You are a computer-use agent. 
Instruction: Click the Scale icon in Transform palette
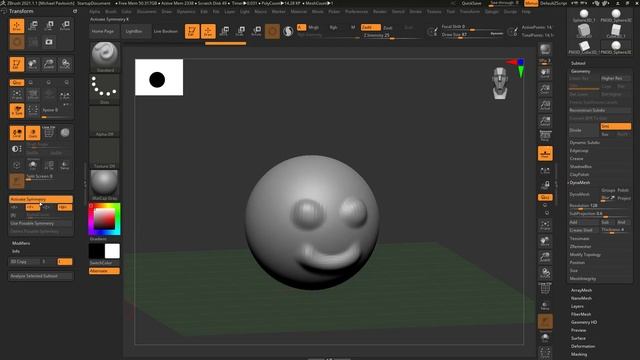point(49,26)
